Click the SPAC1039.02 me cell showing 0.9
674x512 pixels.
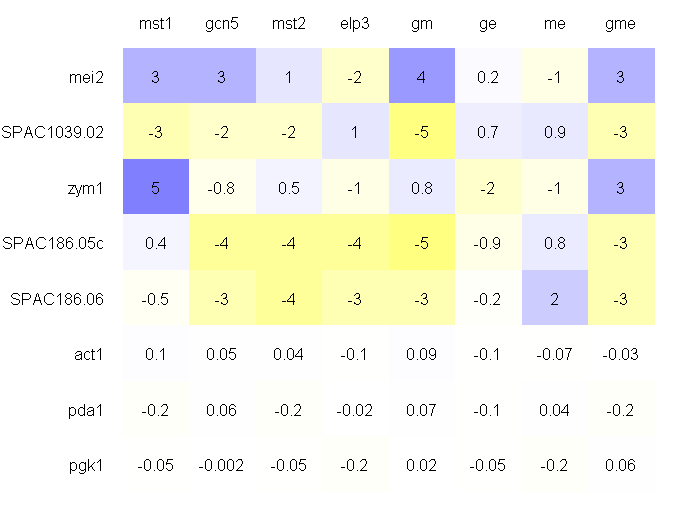(554, 132)
